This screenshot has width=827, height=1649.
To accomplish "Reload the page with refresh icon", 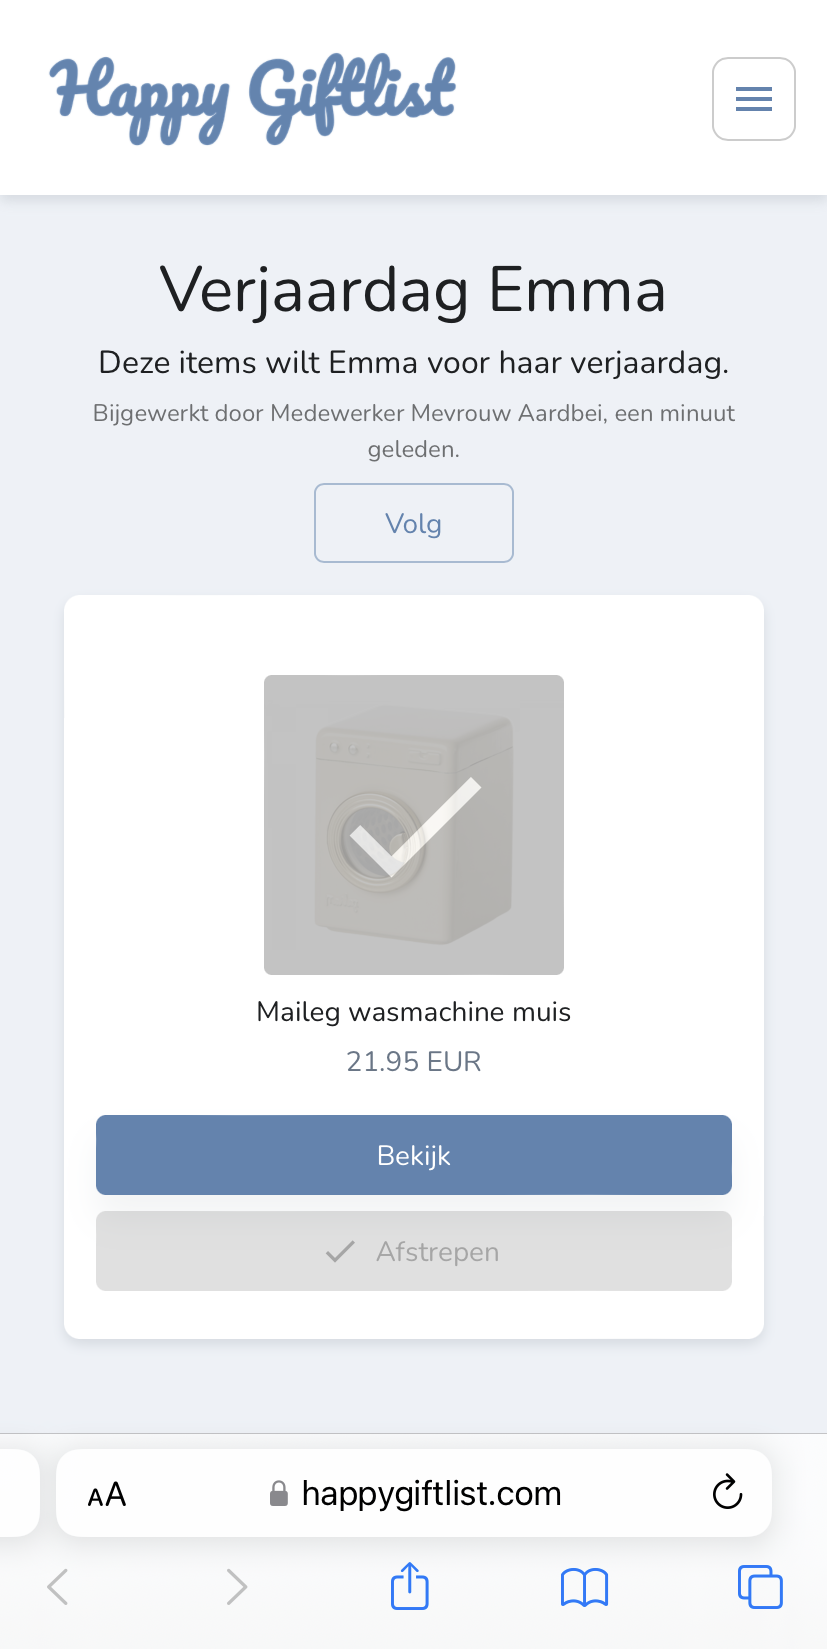I will 727,1492.
